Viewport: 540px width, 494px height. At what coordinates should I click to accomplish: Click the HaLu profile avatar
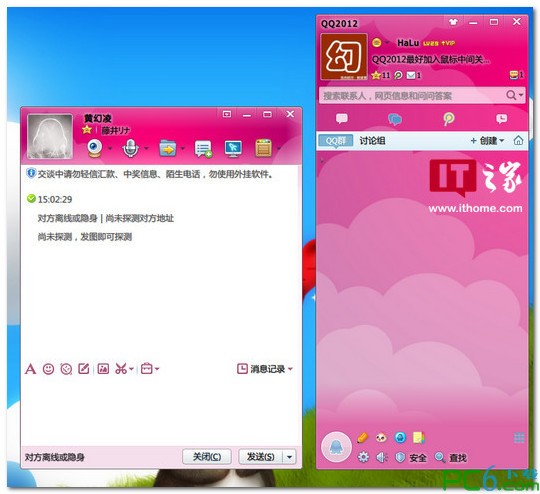coord(344,56)
